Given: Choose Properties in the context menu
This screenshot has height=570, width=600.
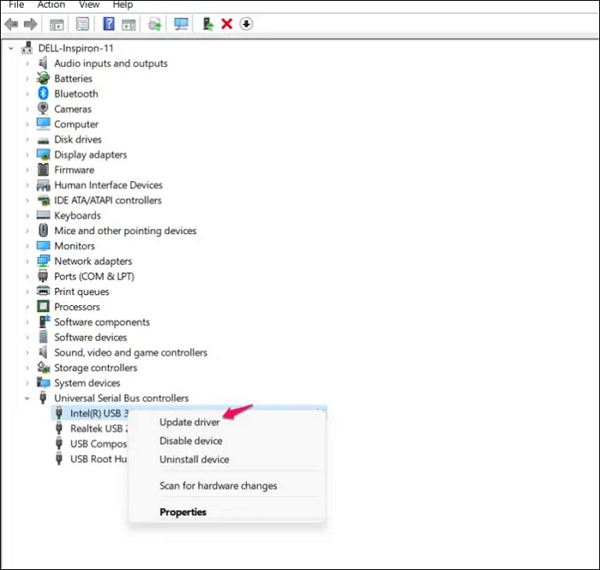Looking at the screenshot, I should pos(183,512).
